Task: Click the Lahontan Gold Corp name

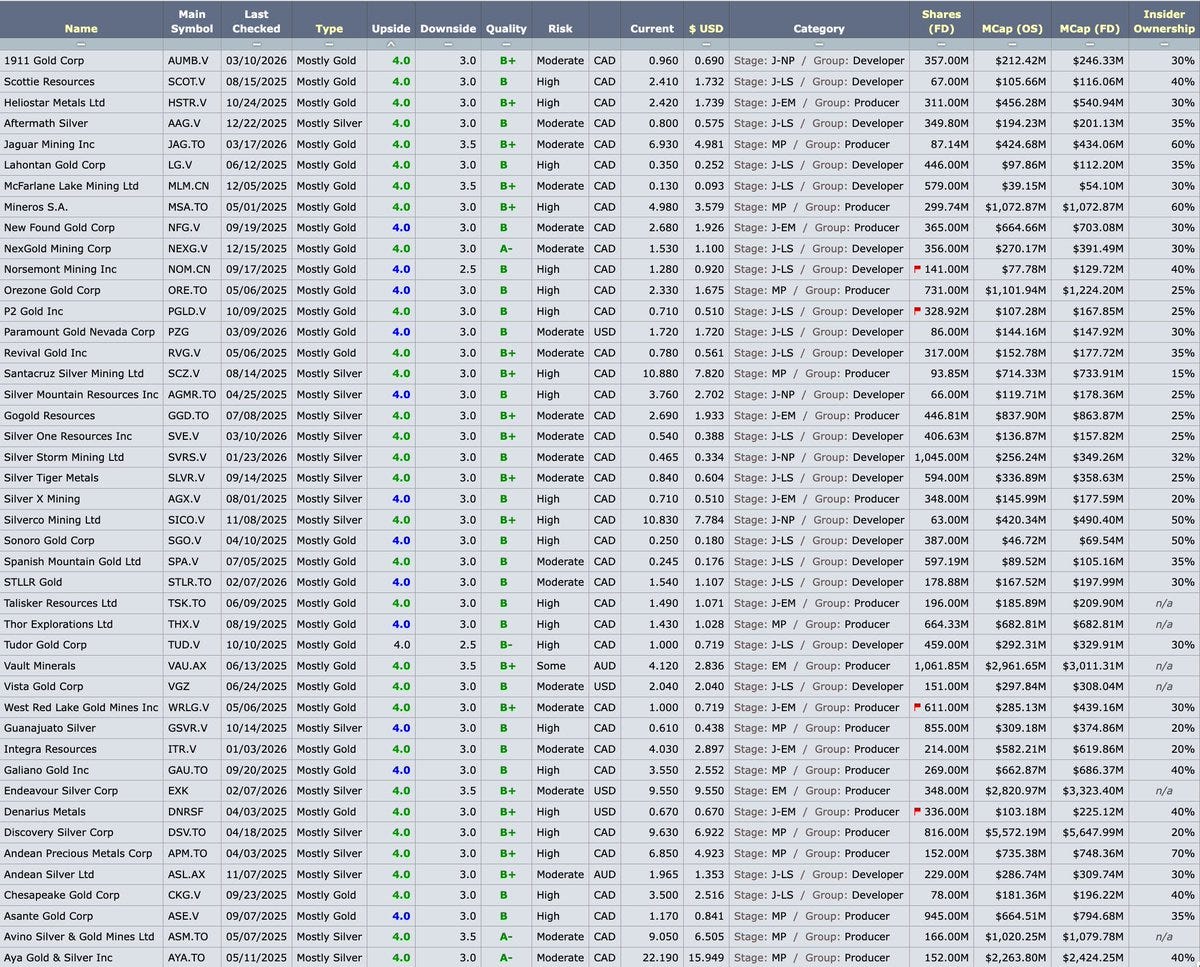Action: tap(54, 165)
